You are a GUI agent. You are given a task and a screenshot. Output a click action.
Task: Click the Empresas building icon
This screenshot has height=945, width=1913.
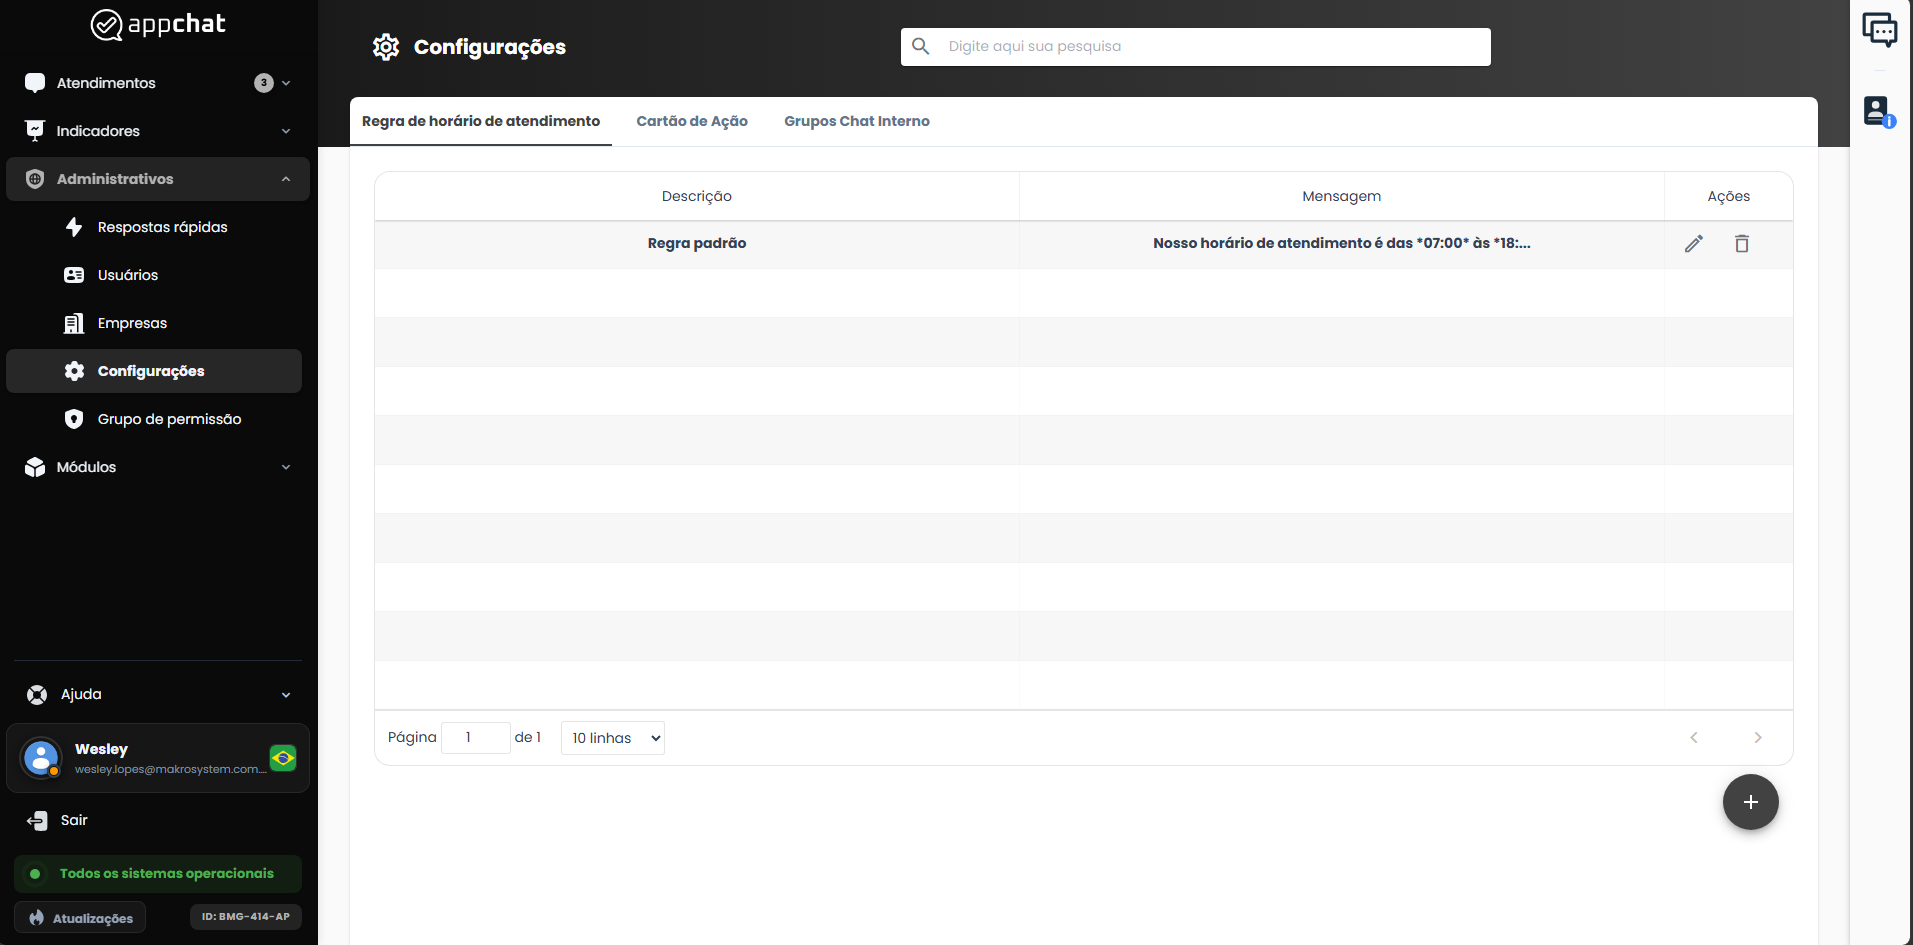pos(74,323)
